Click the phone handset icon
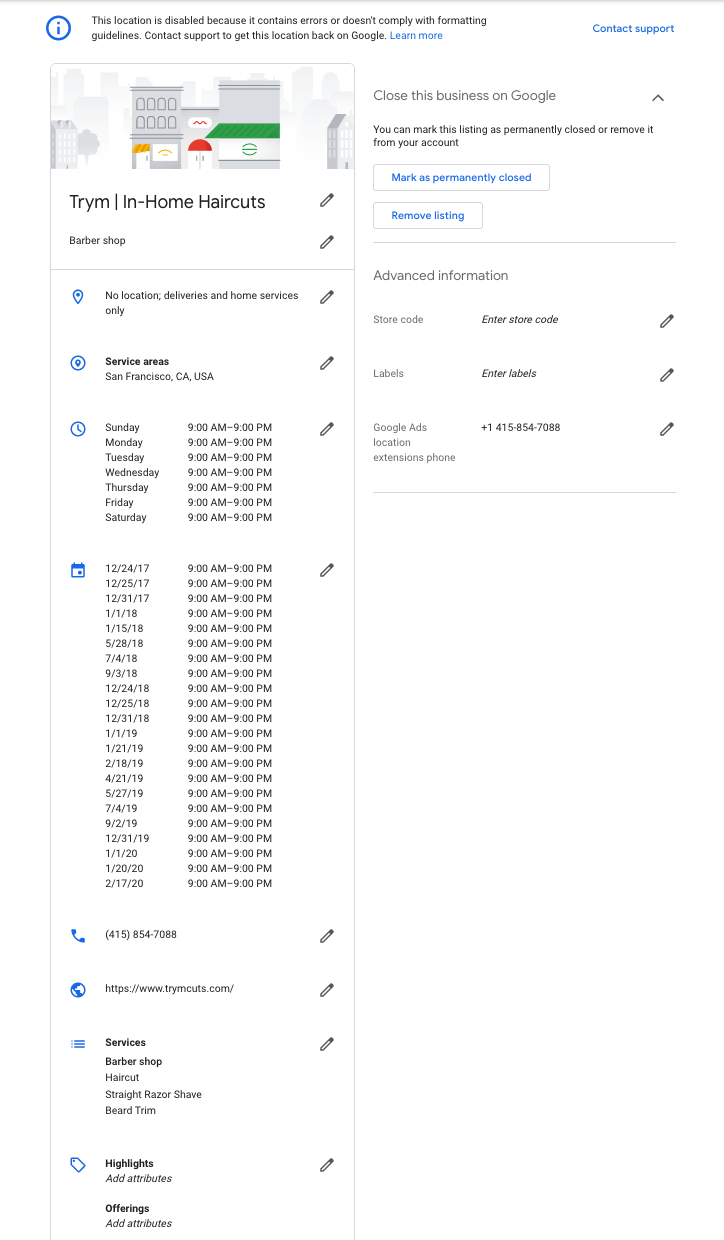The width and height of the screenshot is (724, 1240). coord(78,936)
